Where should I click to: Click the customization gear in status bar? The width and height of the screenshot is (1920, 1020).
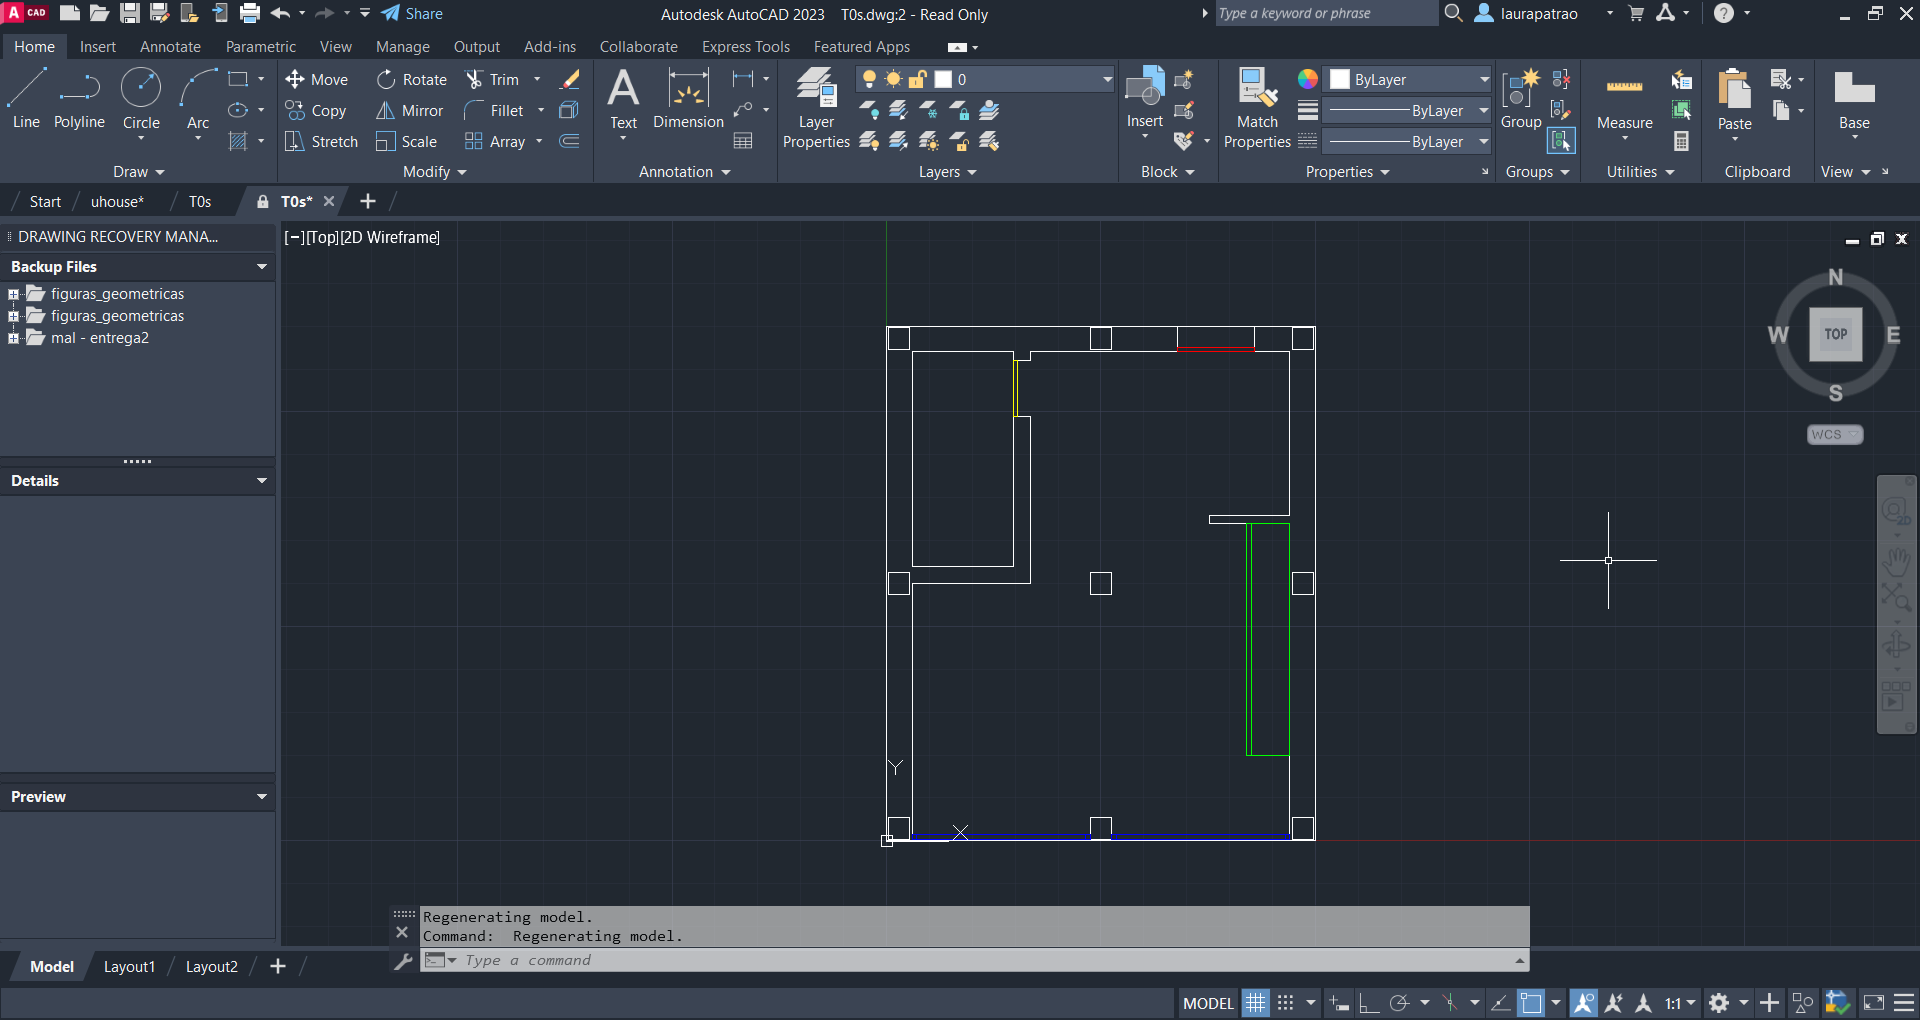(1719, 1003)
